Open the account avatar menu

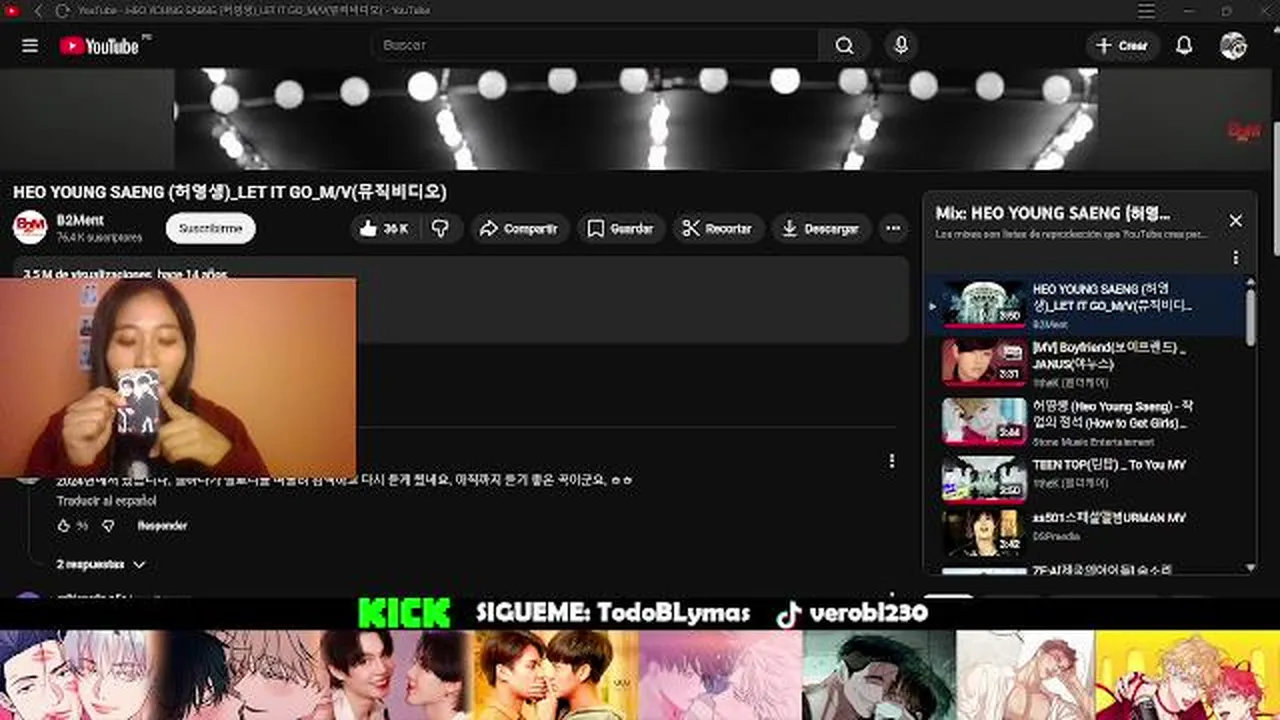tap(1233, 46)
